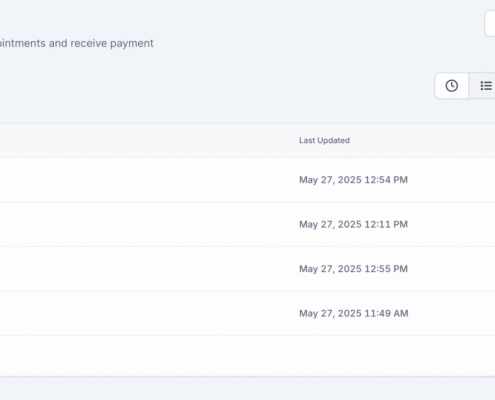495x400 pixels.
Task: Select the May 27, 2025 12:54 PM timestamp
Action: (x=353, y=180)
